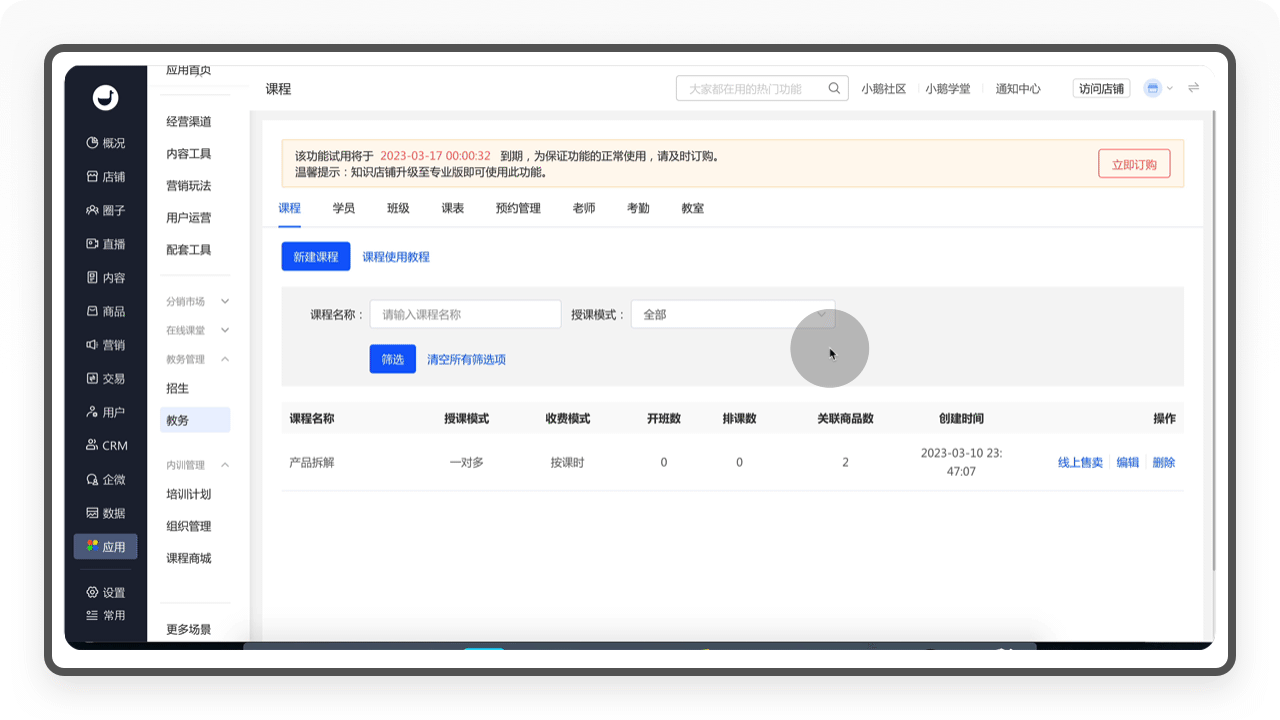
Task: Go to 营销 in the left sidebar
Action: 105,345
